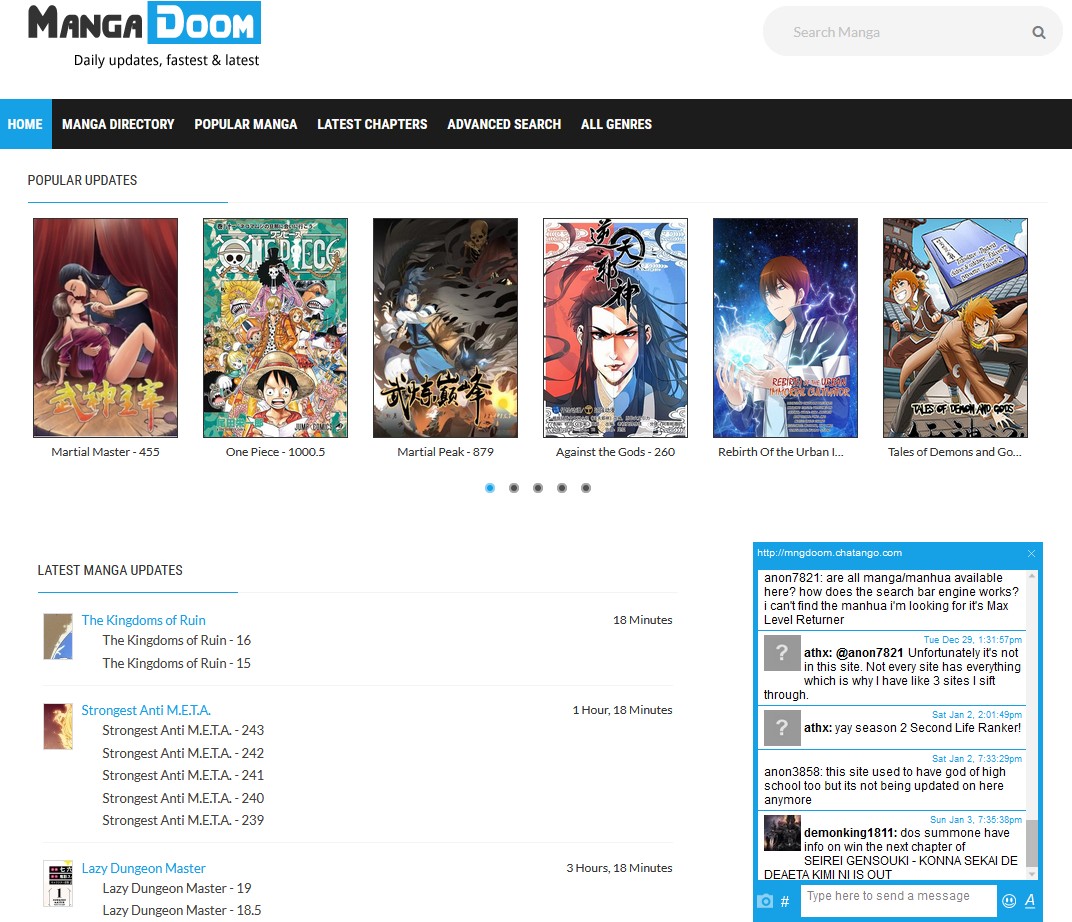Image resolution: width=1072 pixels, height=922 pixels.
Task: Open Lazy Dungeon Master - 19 chapter
Action: click(177, 889)
